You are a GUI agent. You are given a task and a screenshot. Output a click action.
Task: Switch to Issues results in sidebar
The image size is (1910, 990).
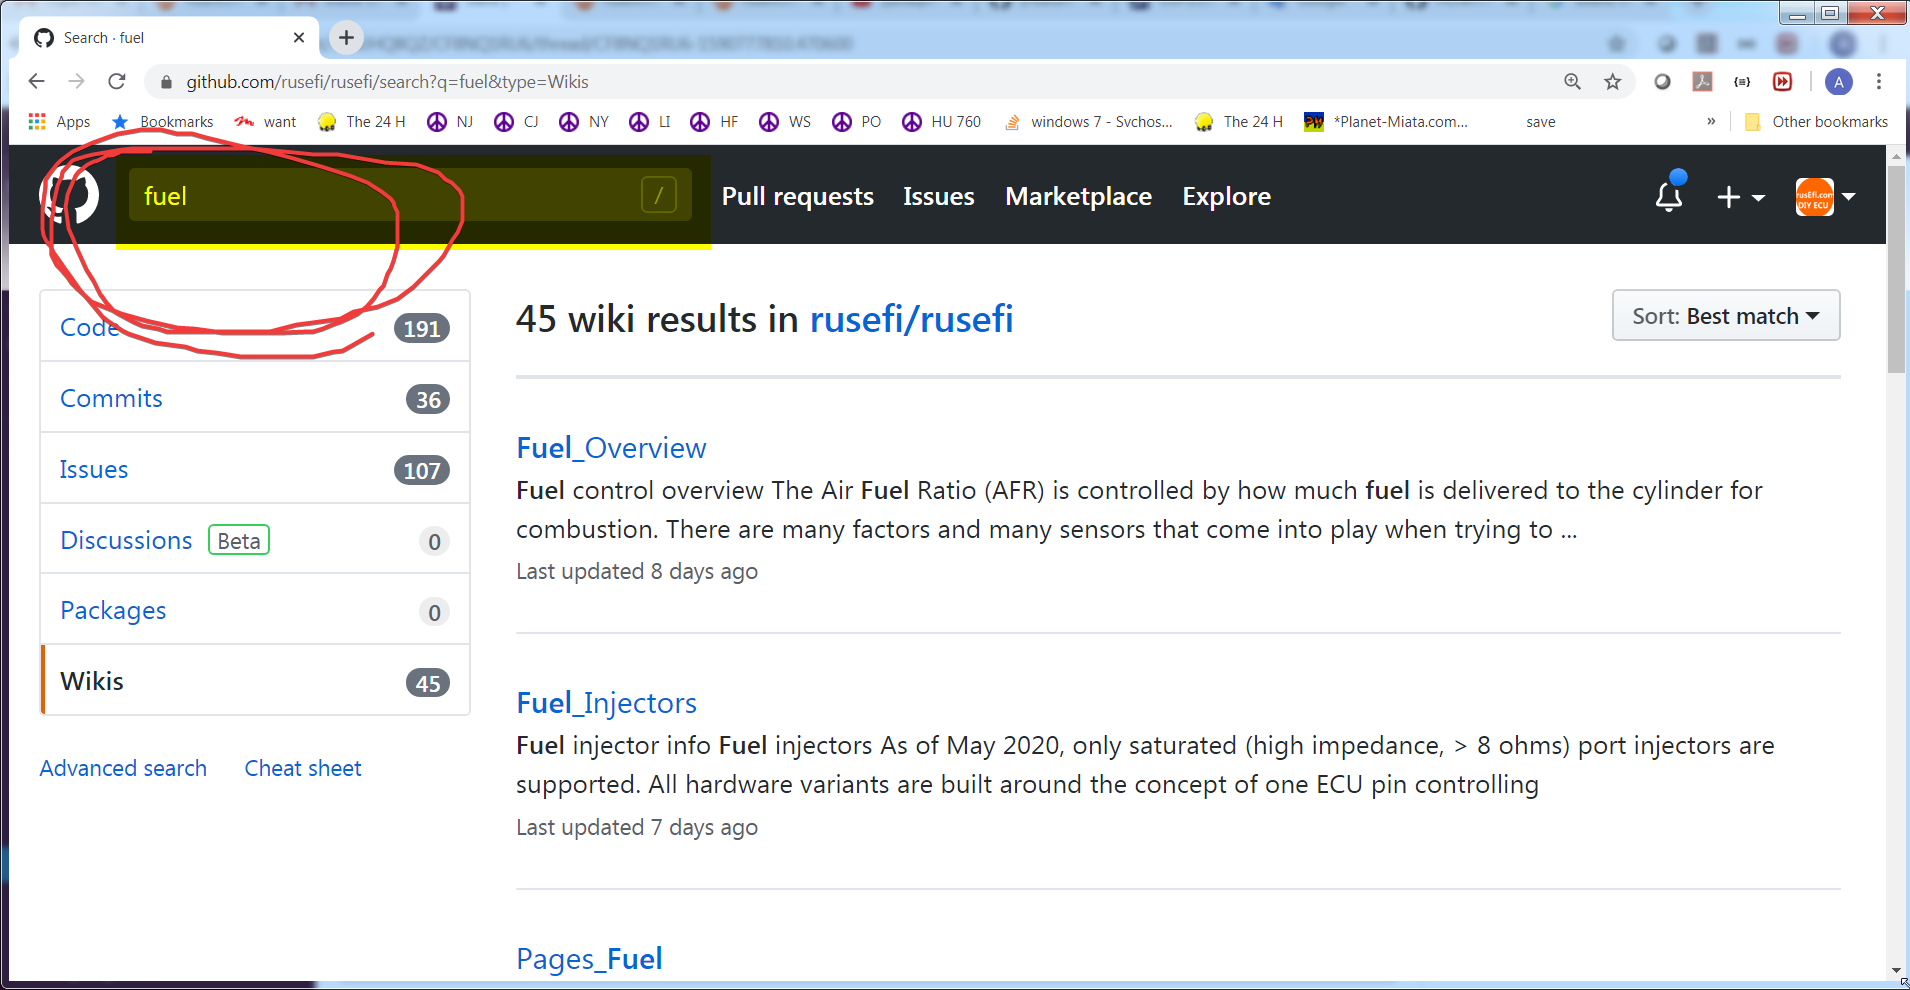[94, 469]
